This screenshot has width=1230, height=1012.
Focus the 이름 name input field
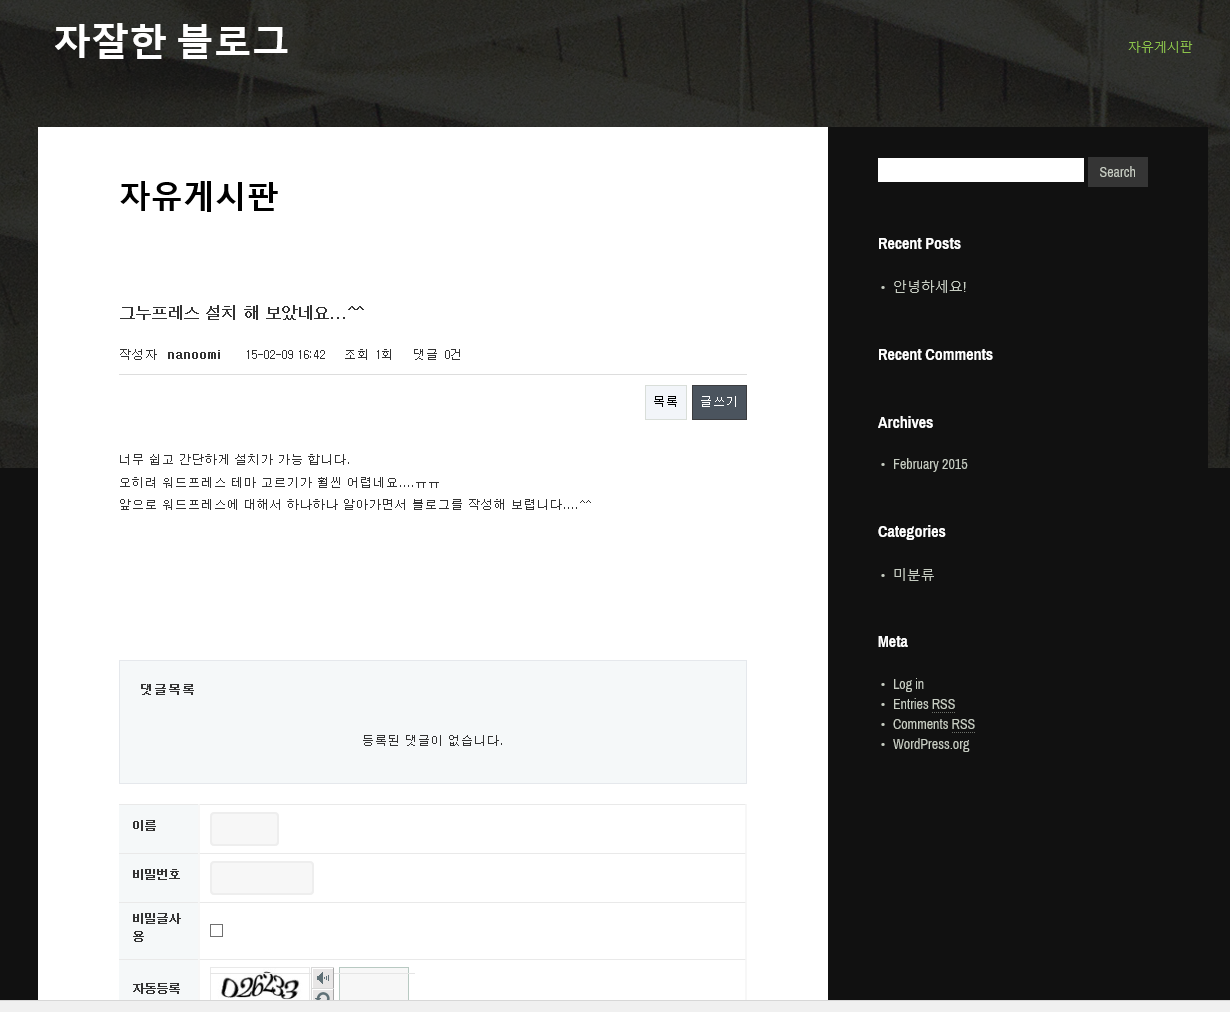(x=244, y=829)
